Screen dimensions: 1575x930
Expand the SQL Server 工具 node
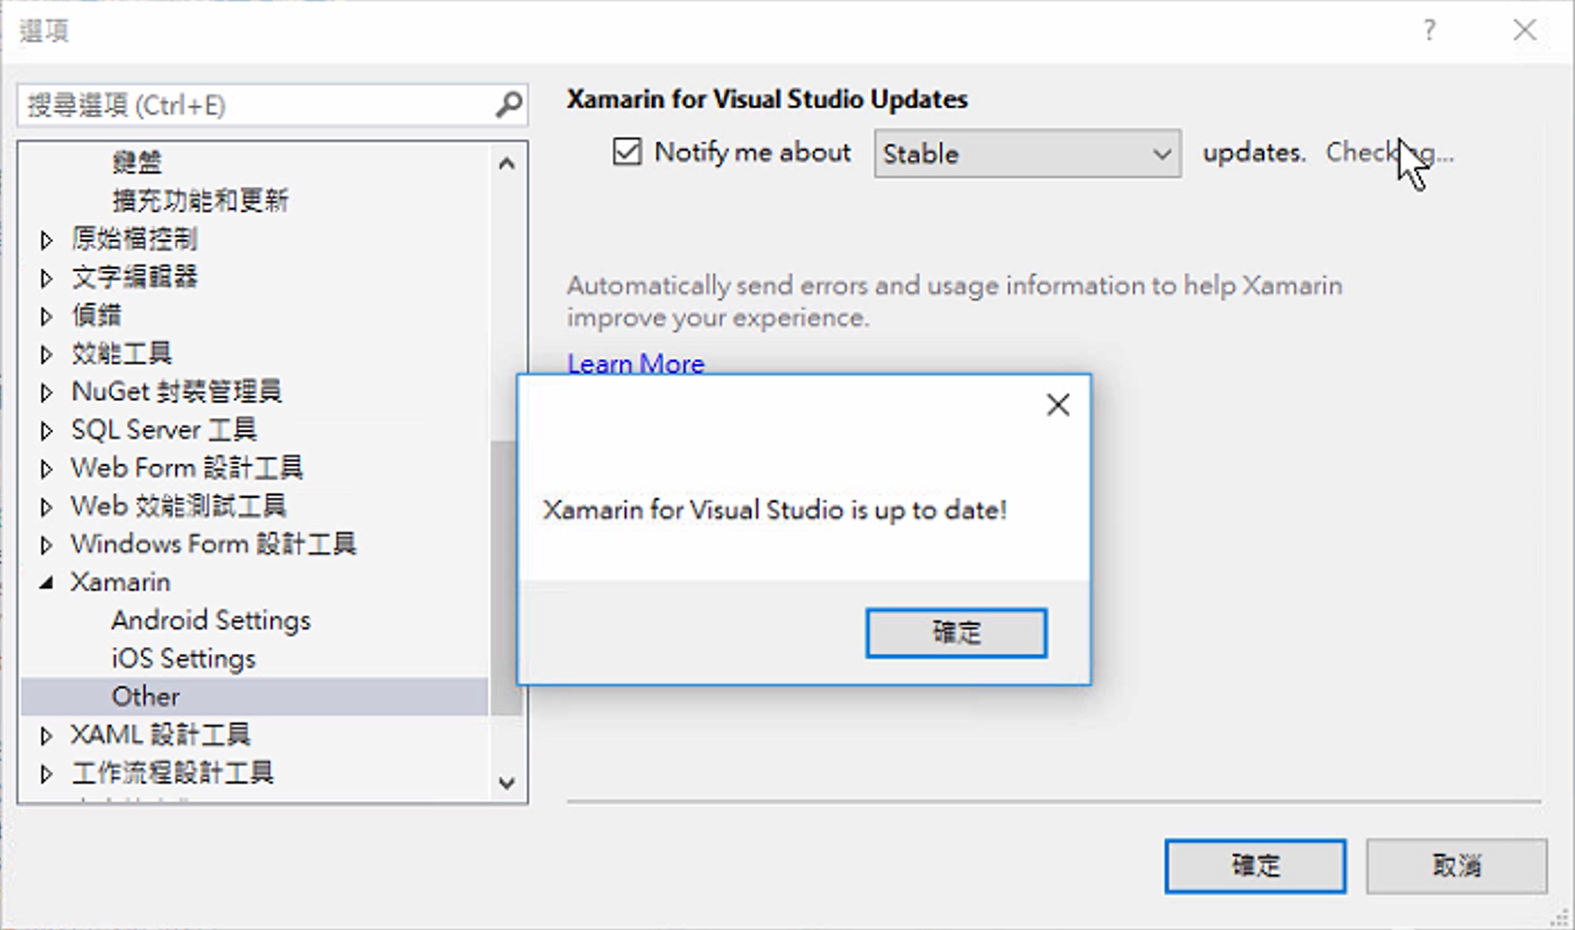coord(46,430)
